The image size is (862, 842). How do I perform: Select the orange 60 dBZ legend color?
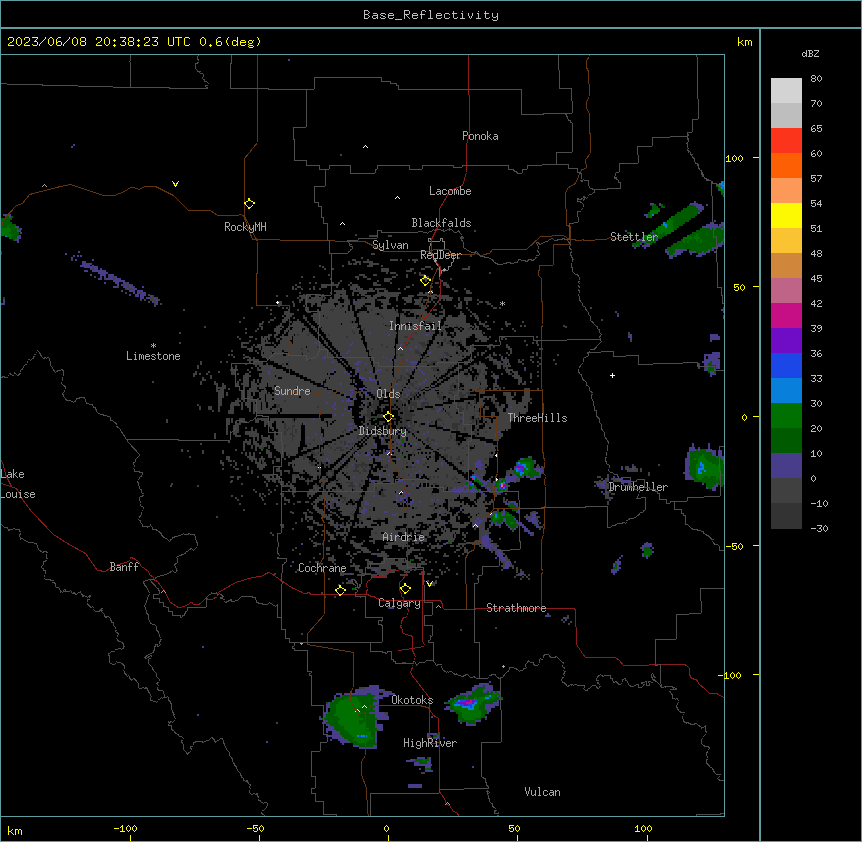(x=786, y=165)
